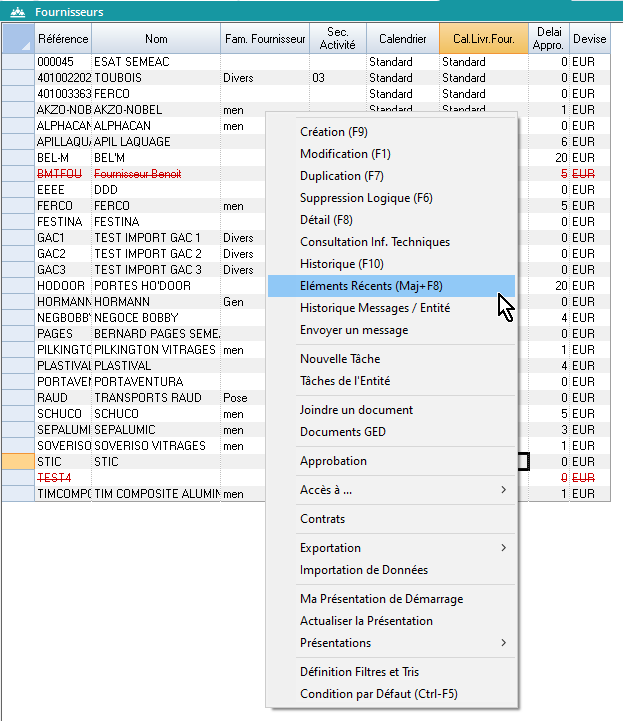The image size is (623, 721).
Task: Click Importation de Données option
Action: click(364, 570)
